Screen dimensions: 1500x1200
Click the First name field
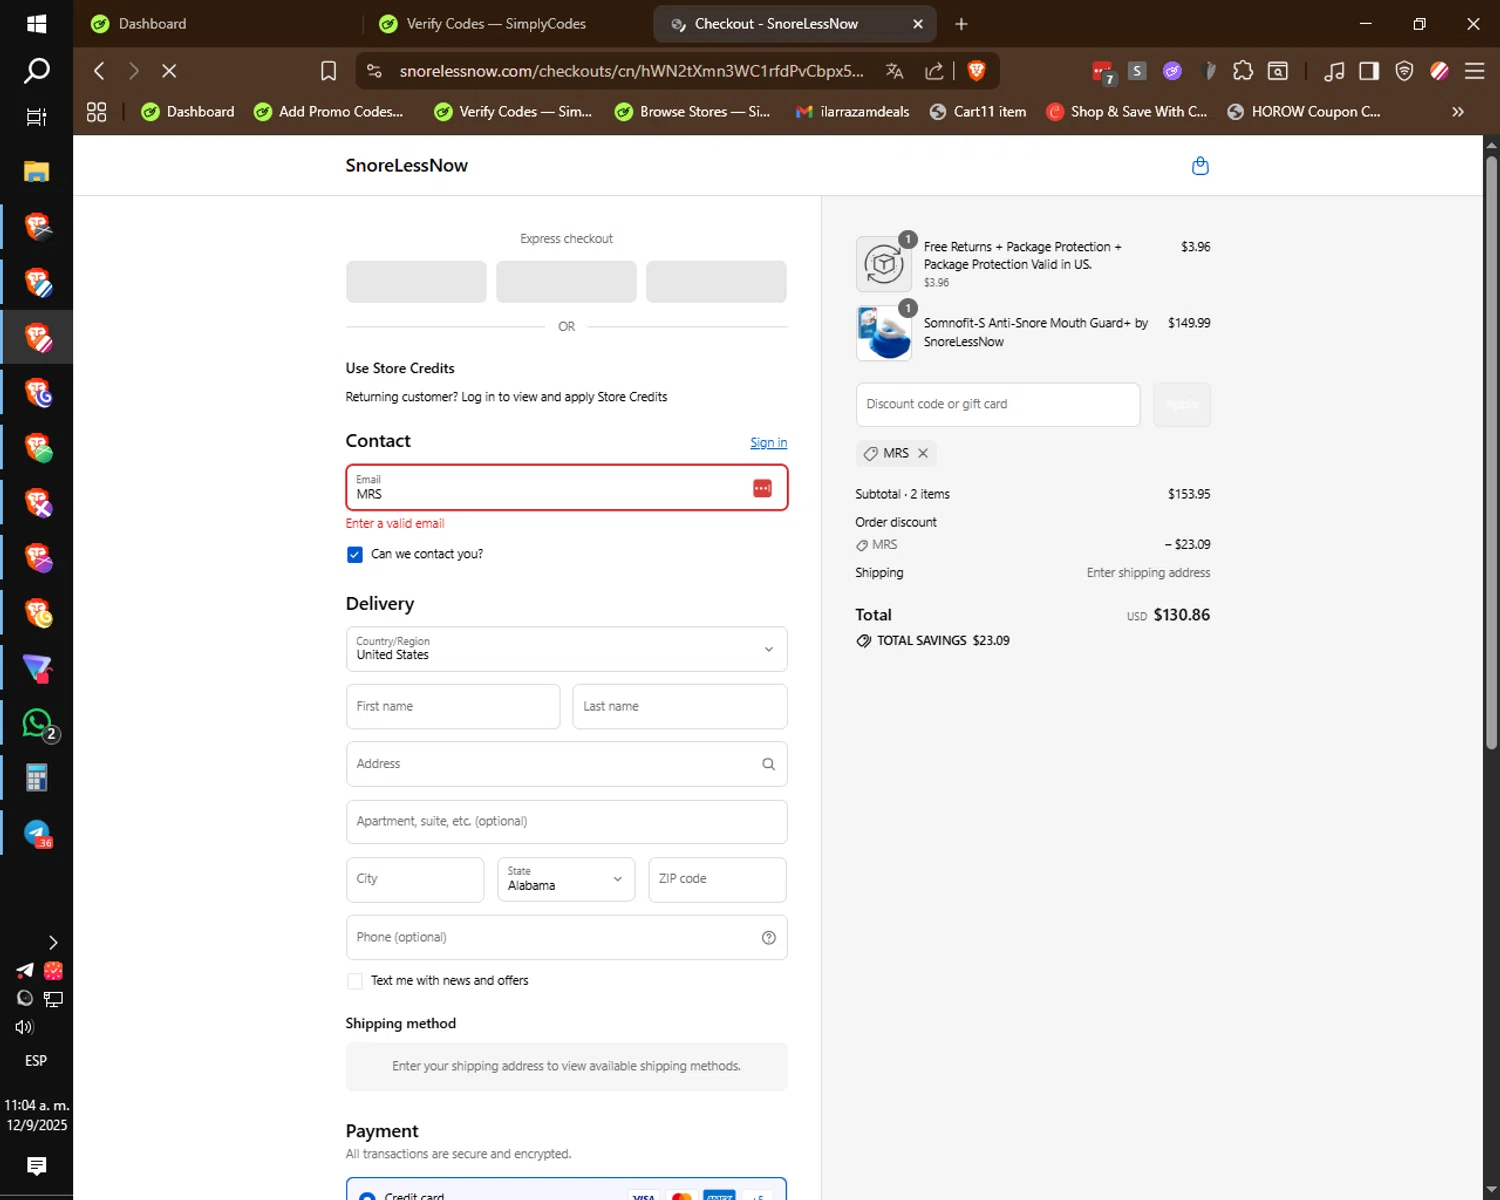pyautogui.click(x=453, y=707)
